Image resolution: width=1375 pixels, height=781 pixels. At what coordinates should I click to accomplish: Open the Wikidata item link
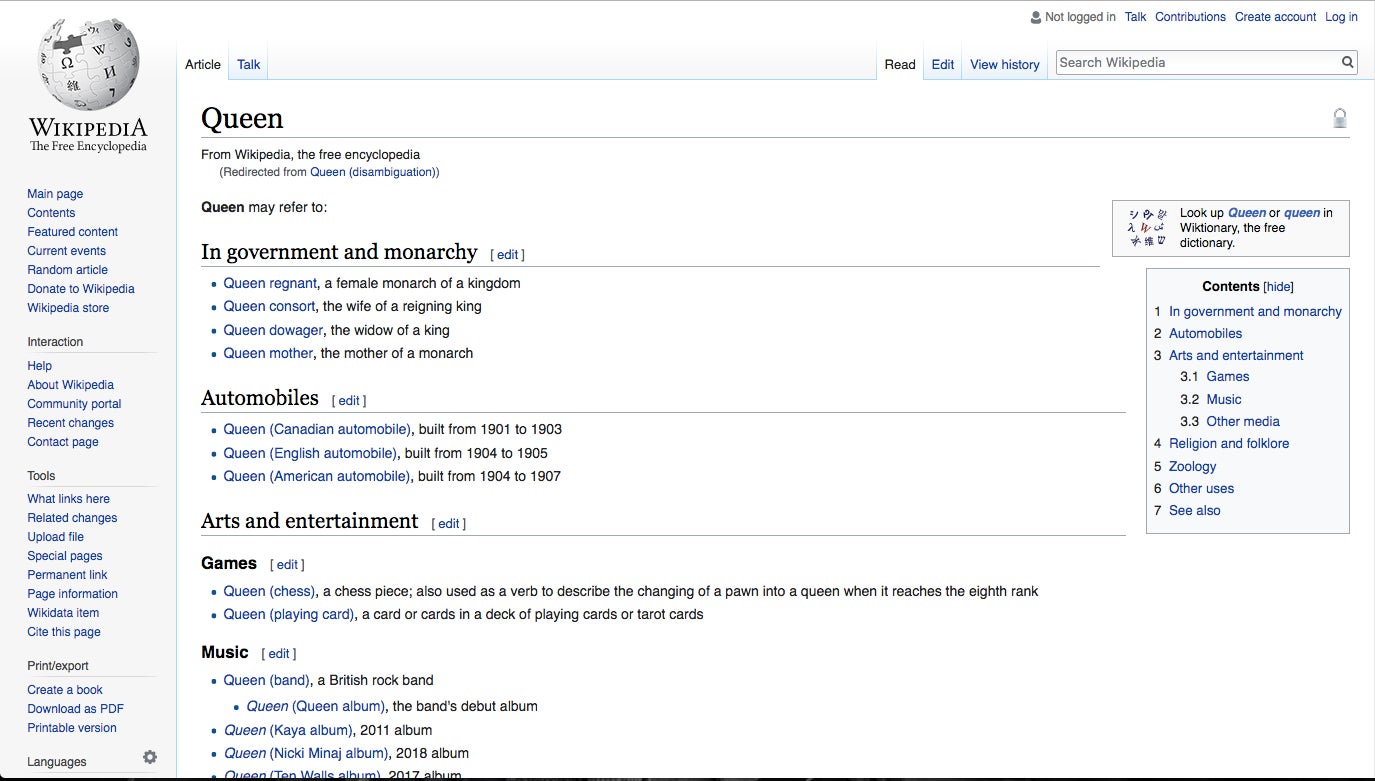point(63,613)
